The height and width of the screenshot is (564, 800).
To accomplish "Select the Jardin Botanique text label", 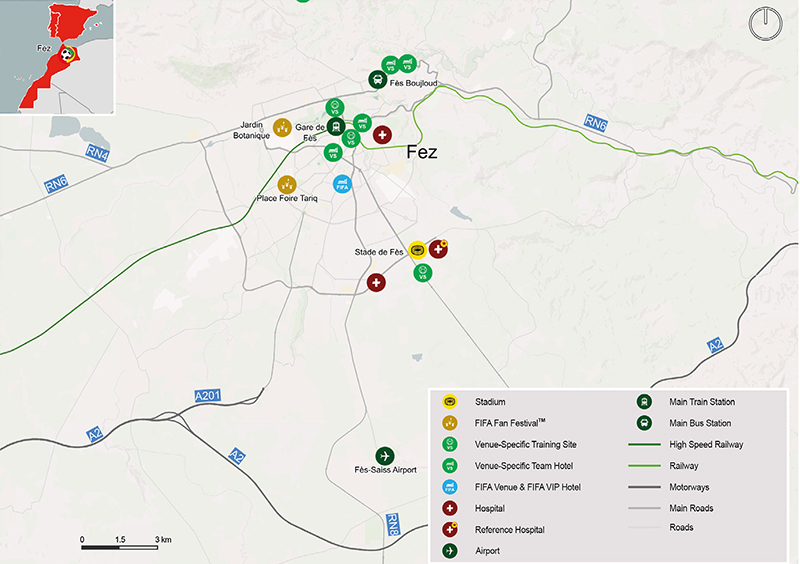I will (252, 130).
